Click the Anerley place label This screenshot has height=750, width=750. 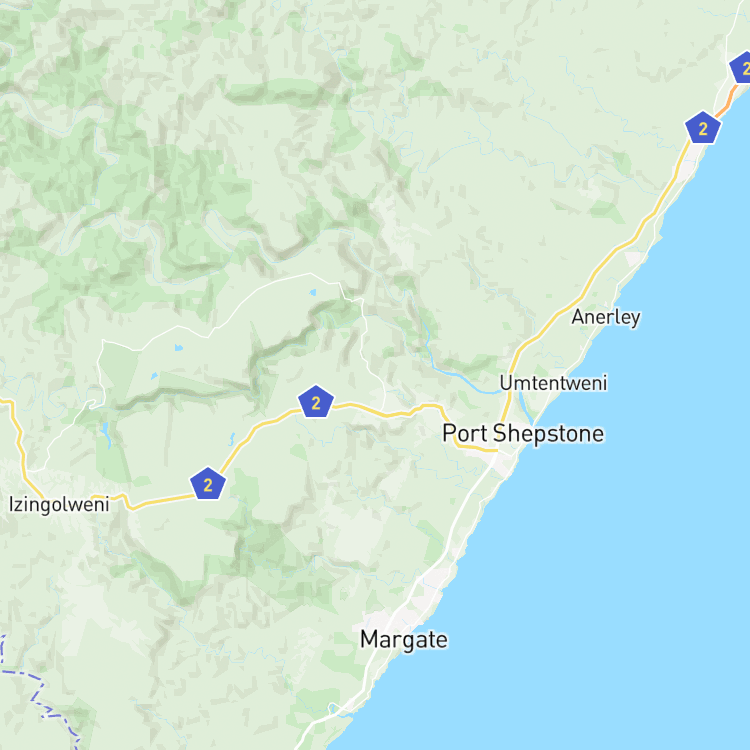(x=606, y=317)
